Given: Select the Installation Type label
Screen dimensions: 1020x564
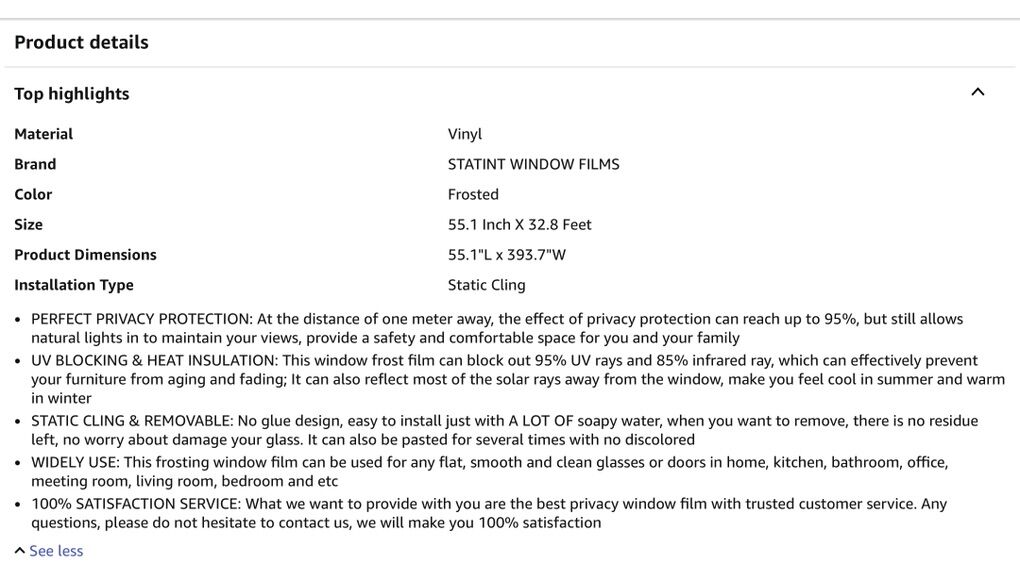Looking at the screenshot, I should 74,284.
